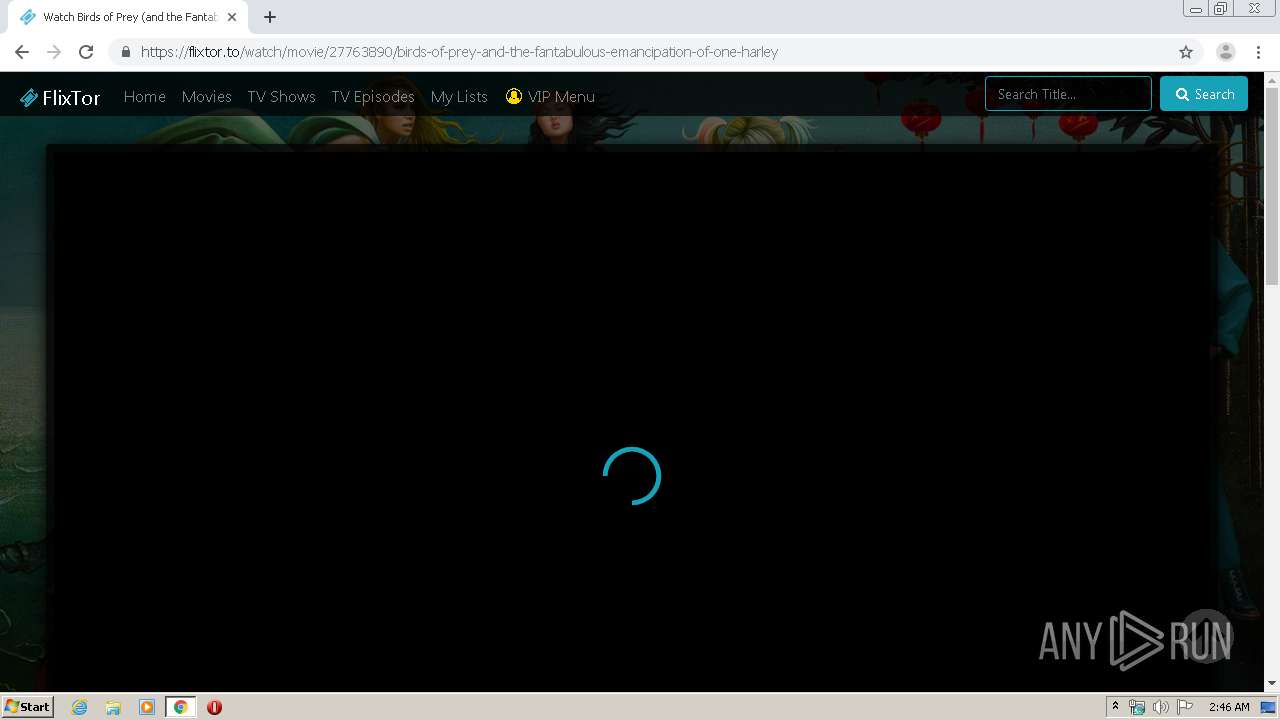1280x720 pixels.
Task: Click the loading video player area
Action: [x=632, y=420]
